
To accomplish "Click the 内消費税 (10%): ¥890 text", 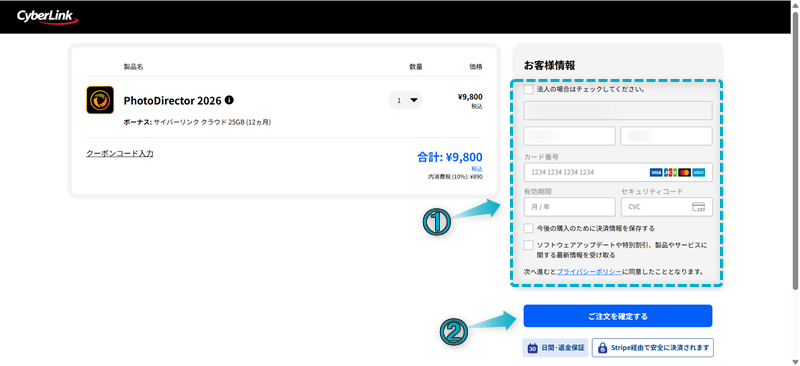I will tap(455, 177).
